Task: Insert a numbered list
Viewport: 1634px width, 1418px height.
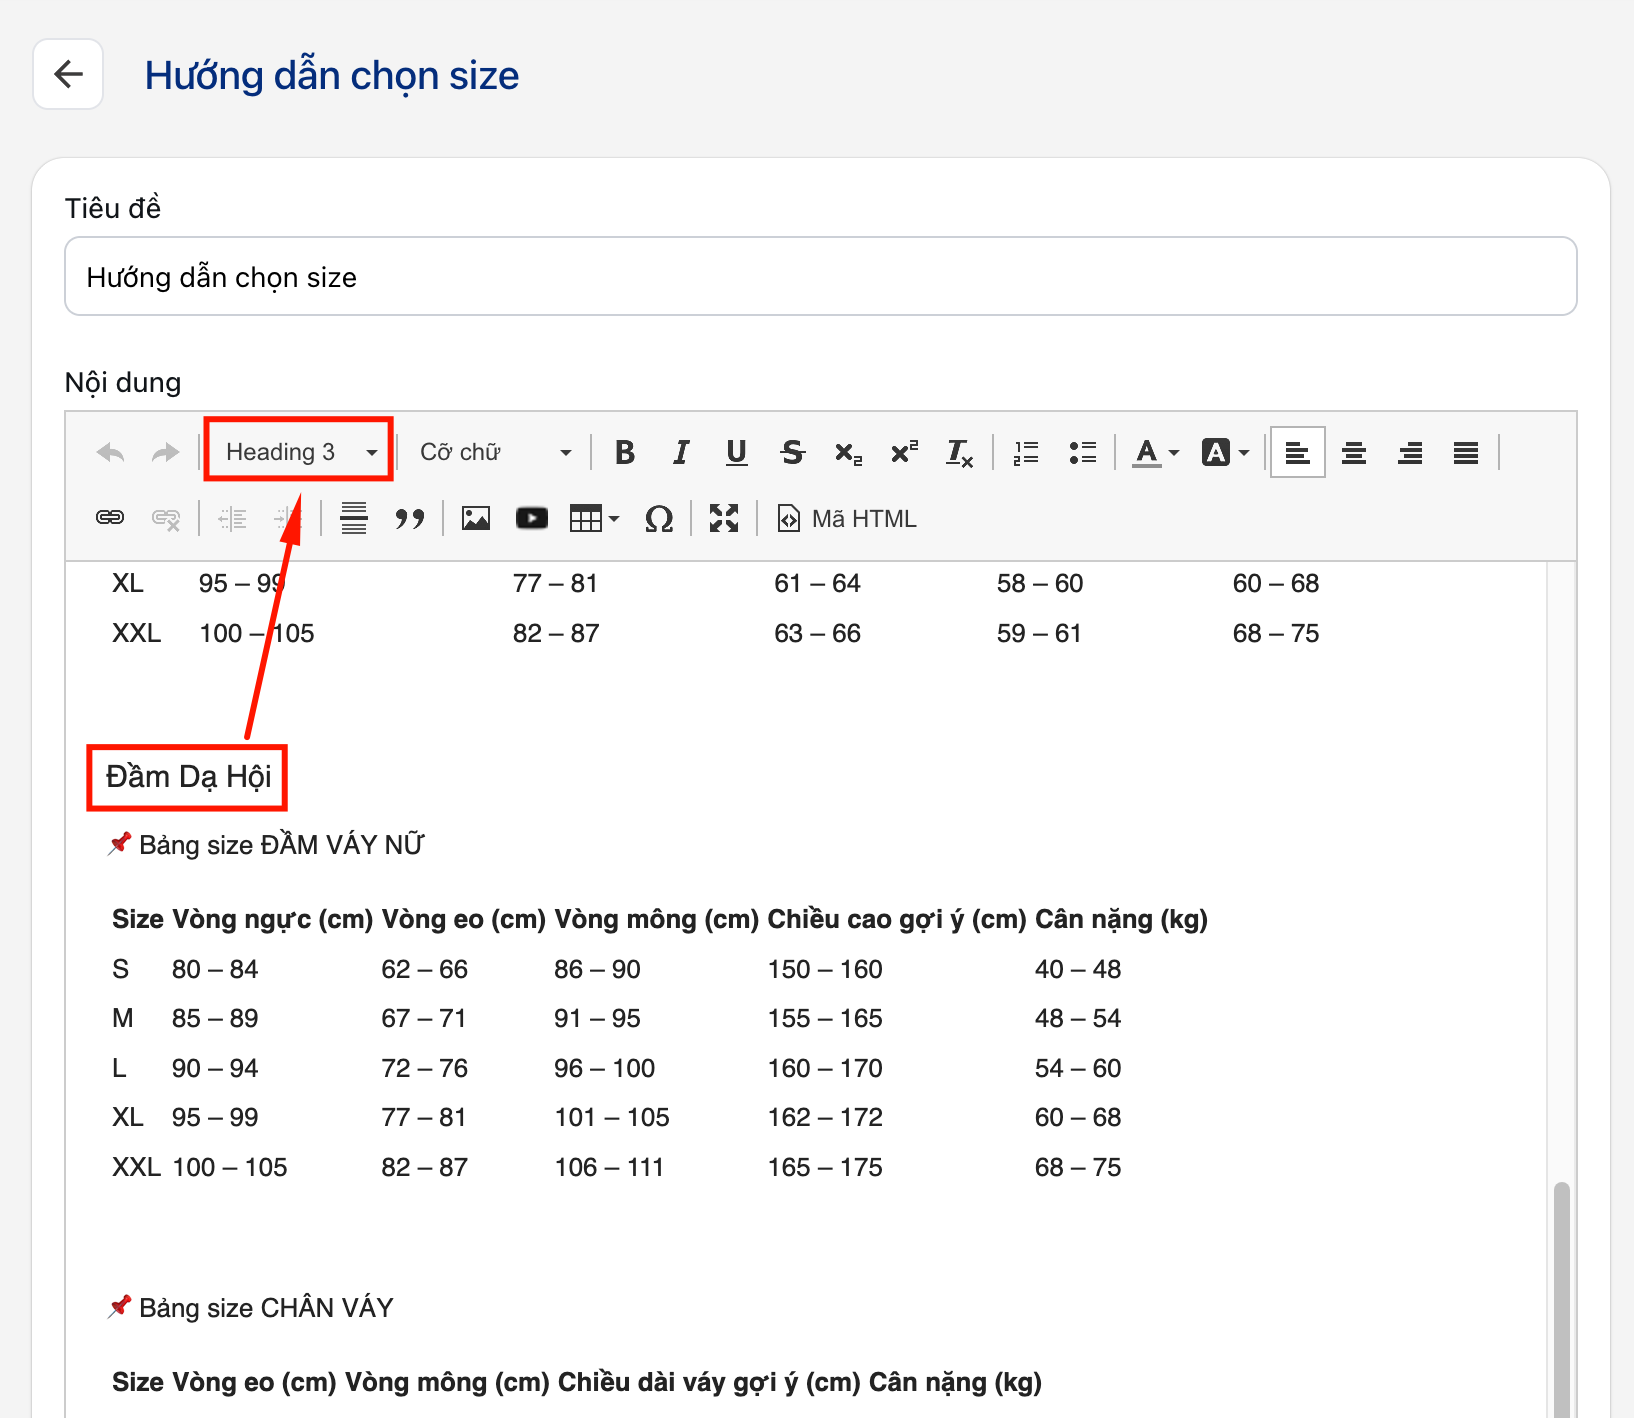Action: coord(1026,453)
